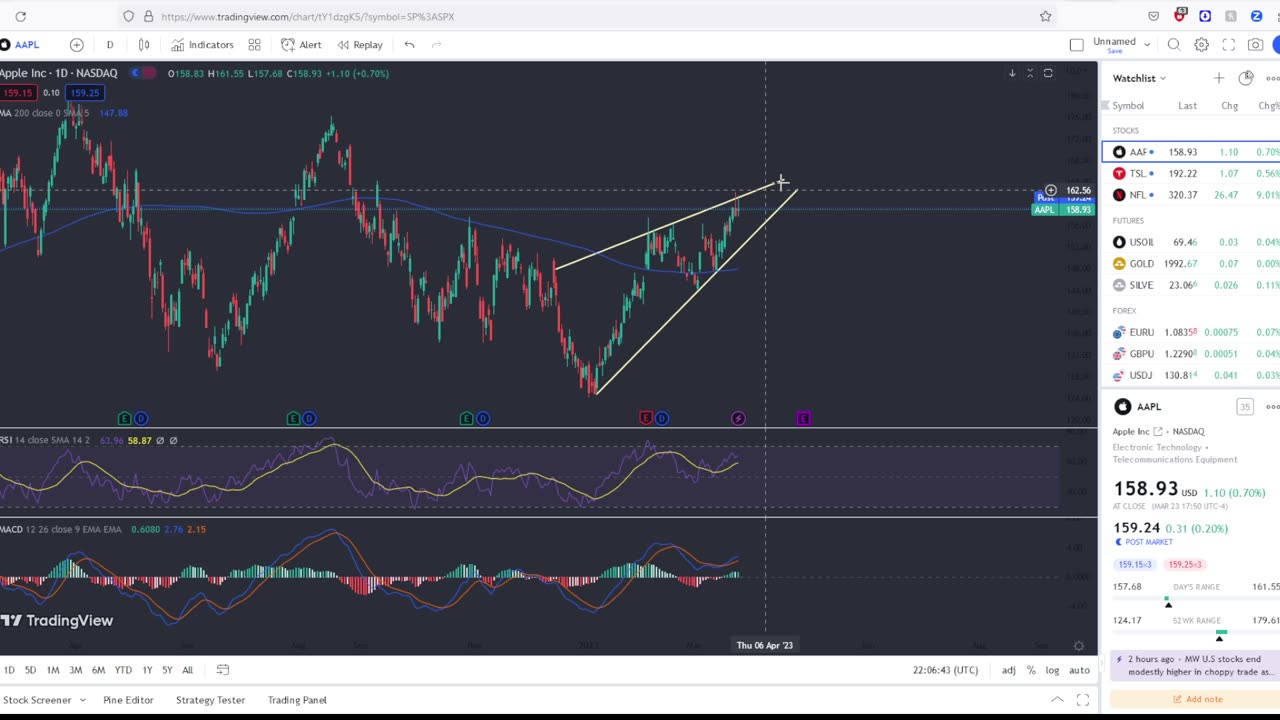Redo the chart action

tap(437, 44)
